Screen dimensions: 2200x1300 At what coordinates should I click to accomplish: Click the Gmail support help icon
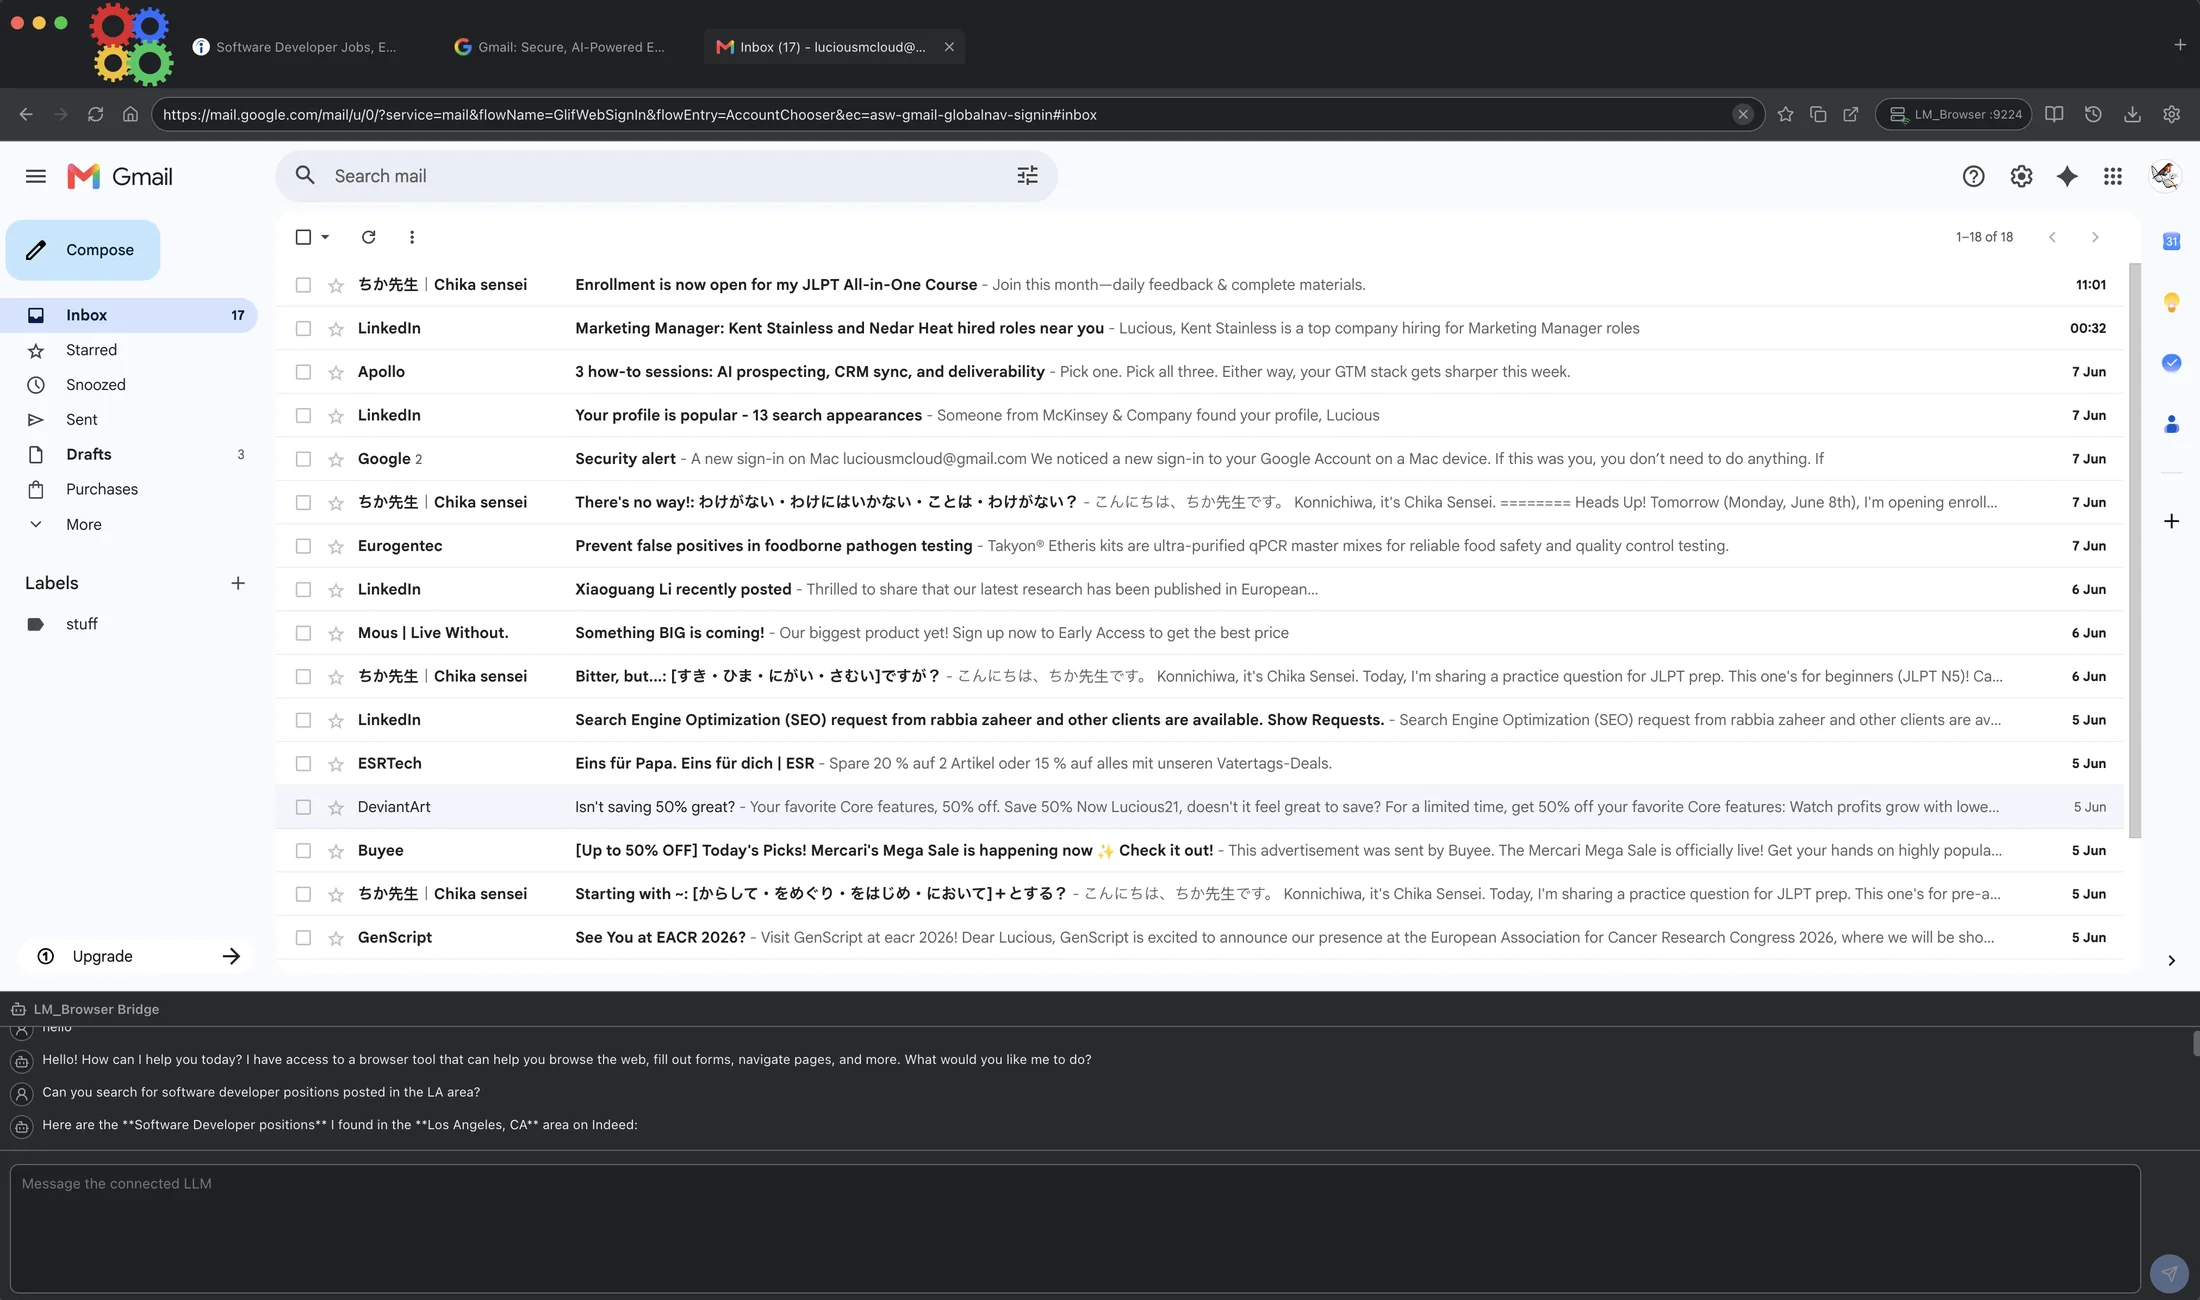click(1973, 177)
